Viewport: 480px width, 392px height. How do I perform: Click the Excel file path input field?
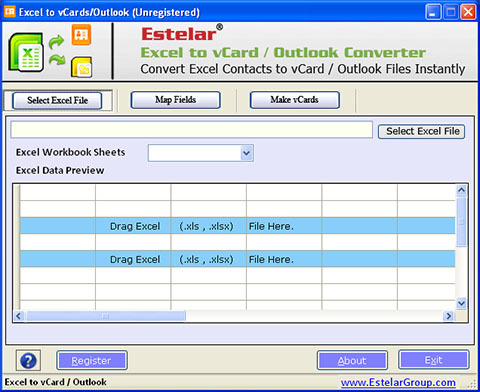coord(191,130)
